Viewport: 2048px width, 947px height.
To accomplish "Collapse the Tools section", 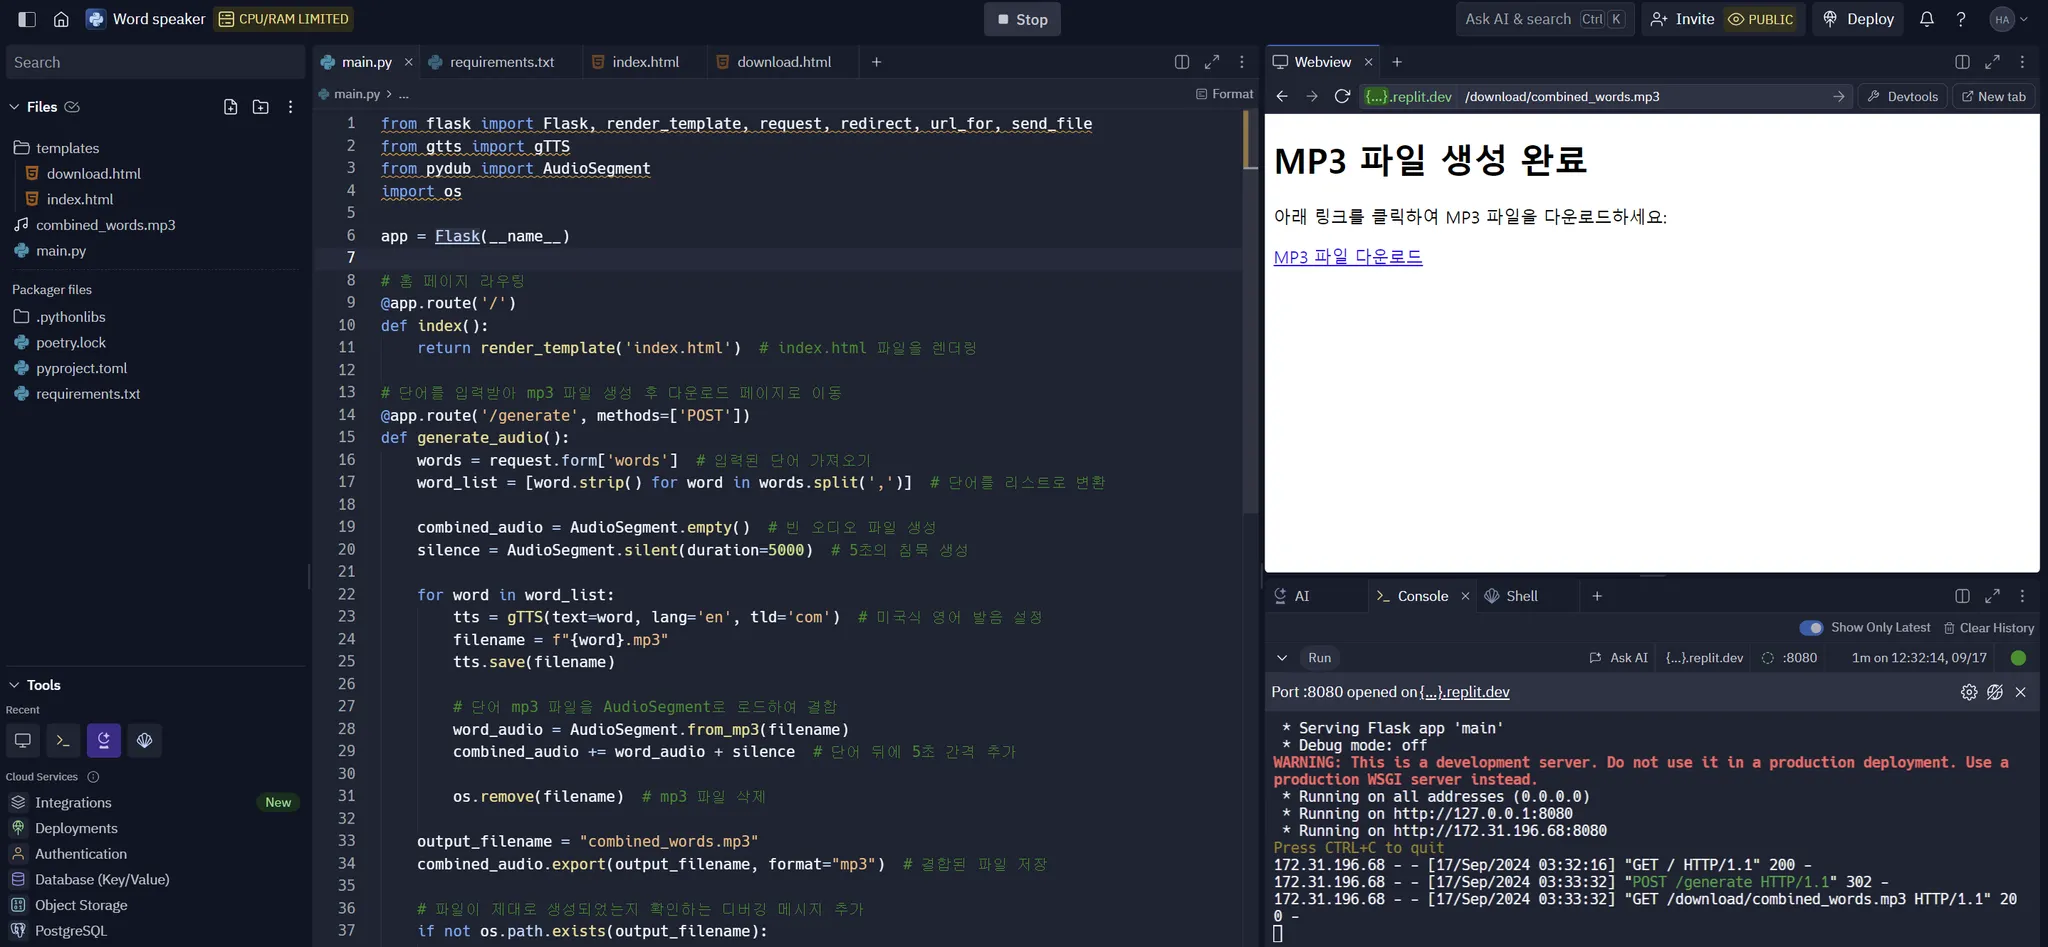I will (14, 685).
